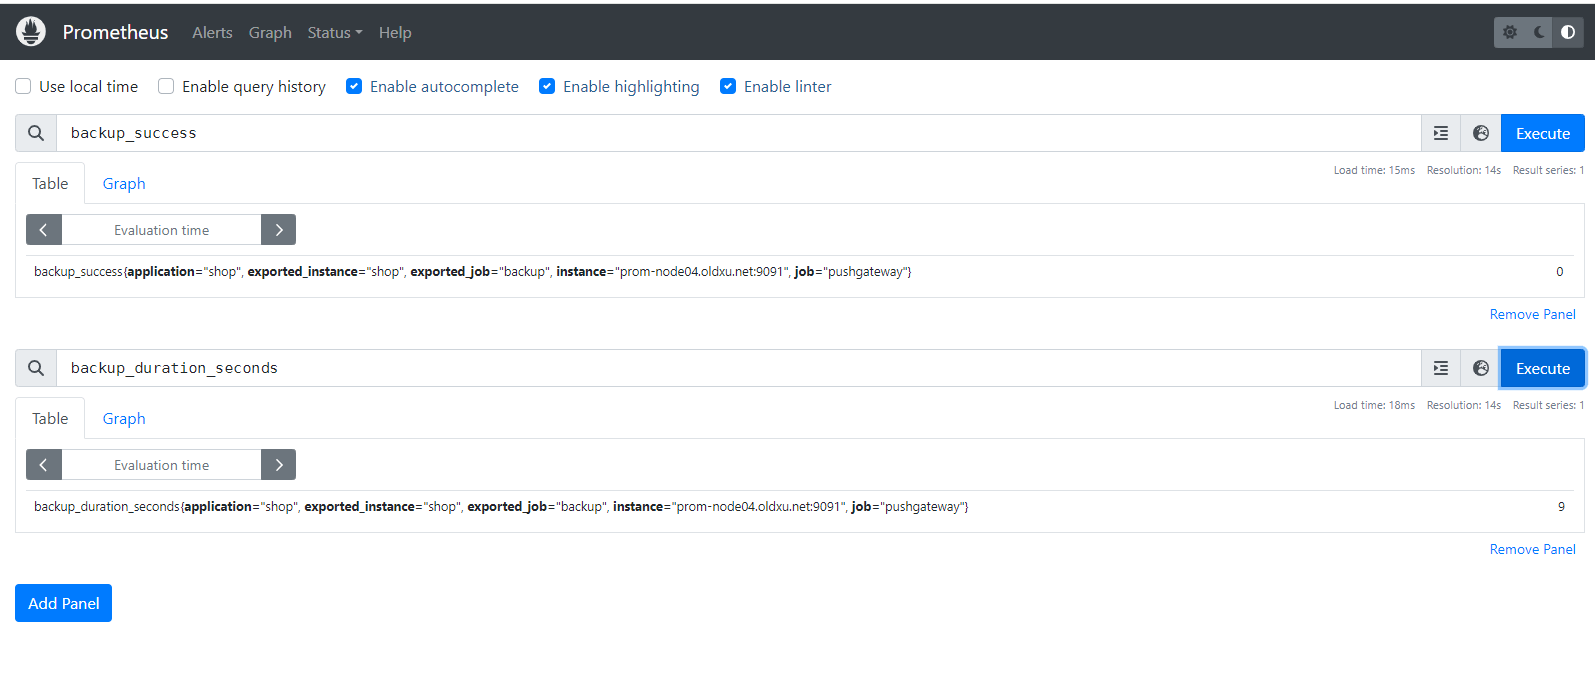Format the backup_success expression icon
1595x693 pixels.
1441,133
